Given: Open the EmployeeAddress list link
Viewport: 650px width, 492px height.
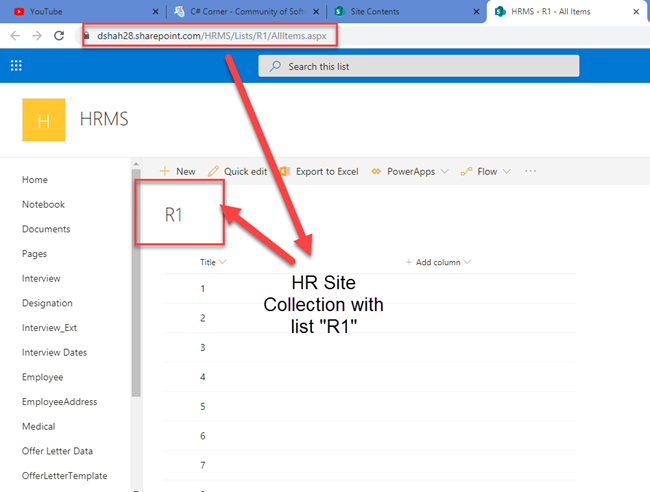Looking at the screenshot, I should point(60,402).
